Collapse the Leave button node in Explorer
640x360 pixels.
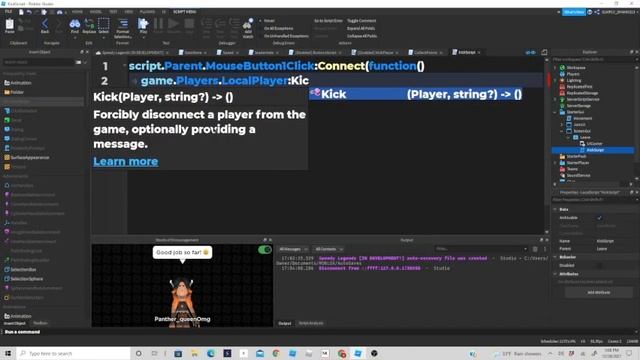[568, 138]
